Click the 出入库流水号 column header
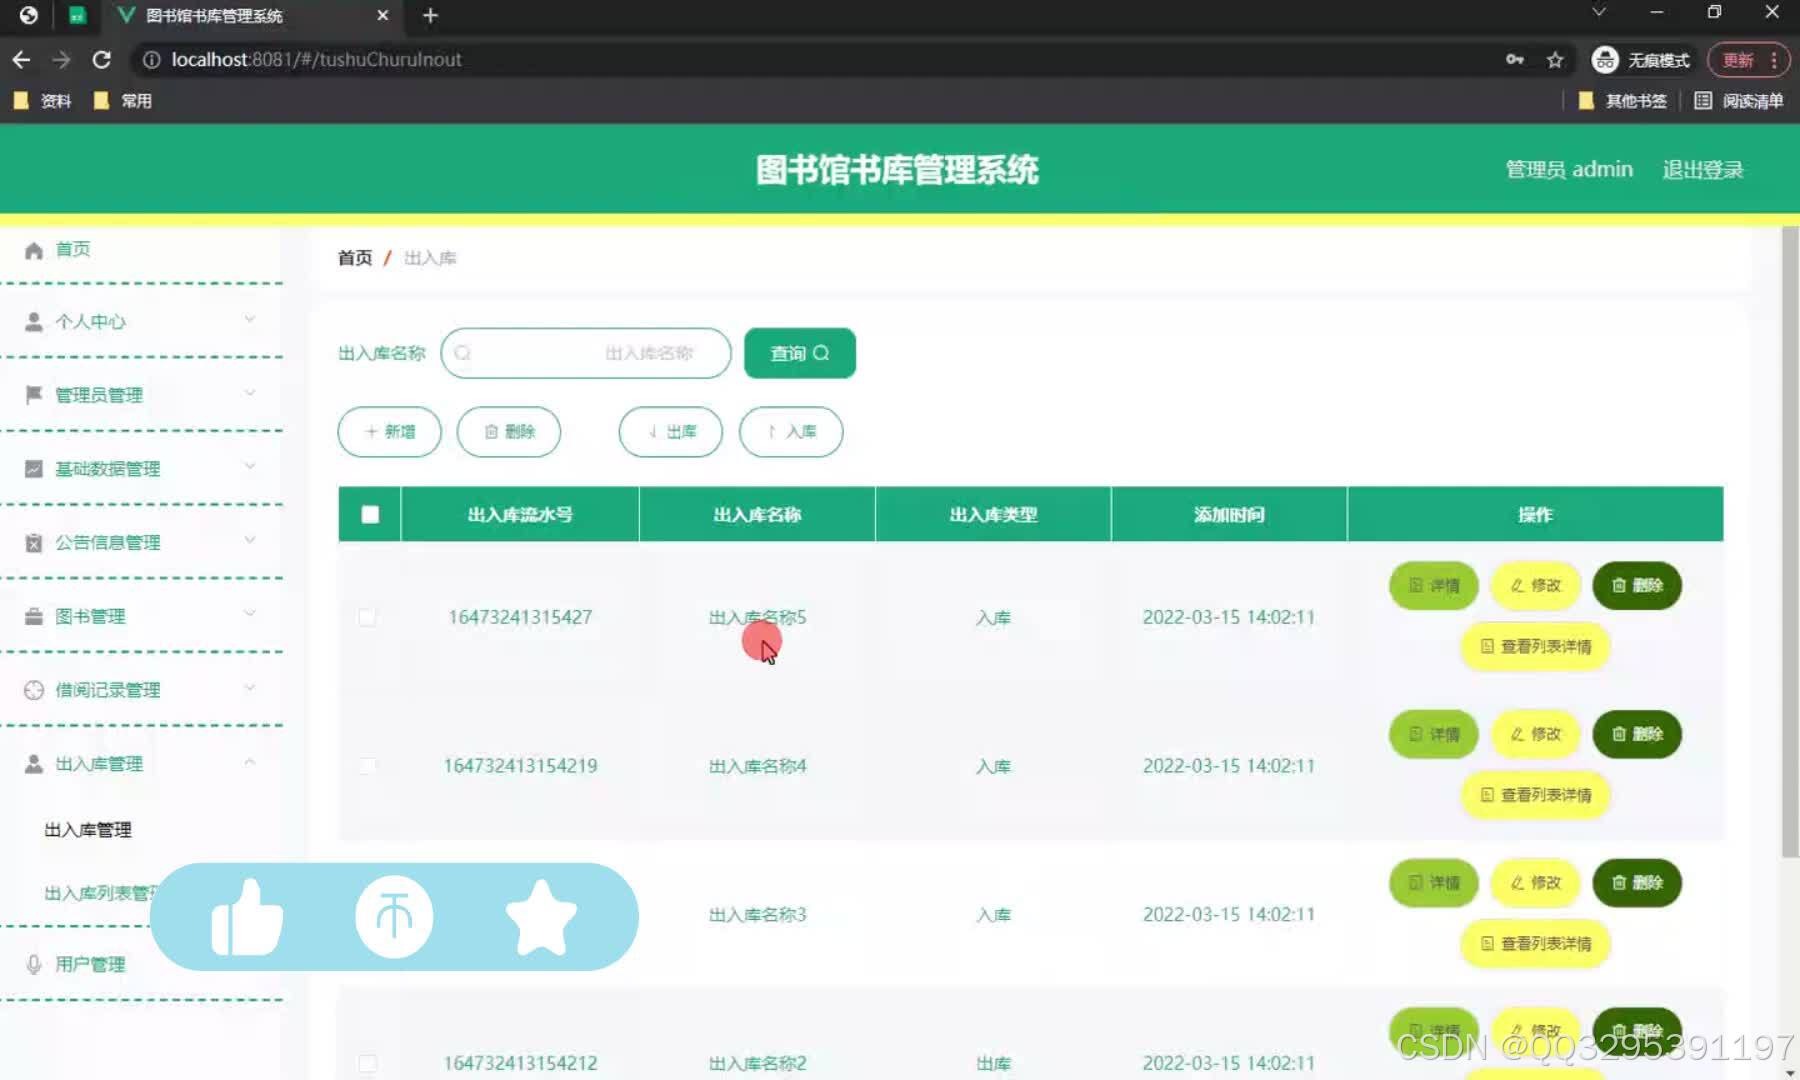Screen dimensions: 1800x1080 520,514
